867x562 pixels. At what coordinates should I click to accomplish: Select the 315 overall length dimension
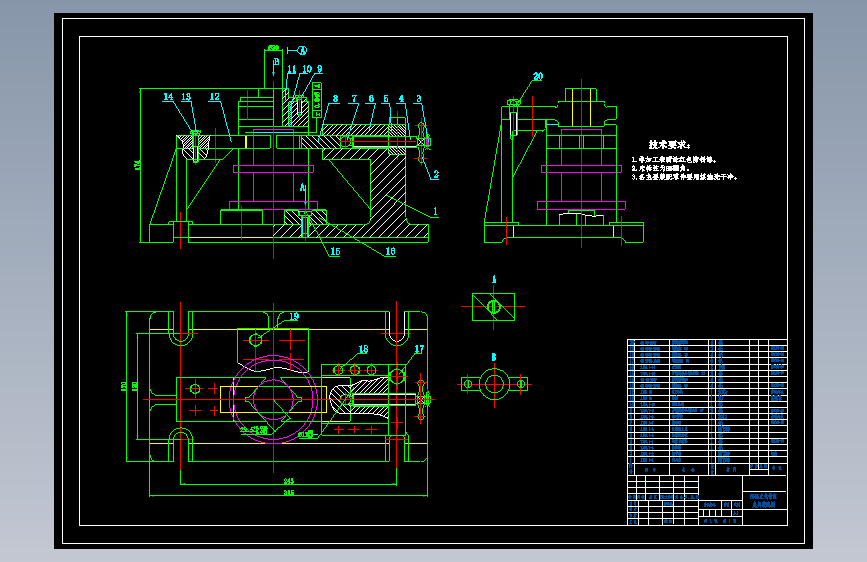289,492
